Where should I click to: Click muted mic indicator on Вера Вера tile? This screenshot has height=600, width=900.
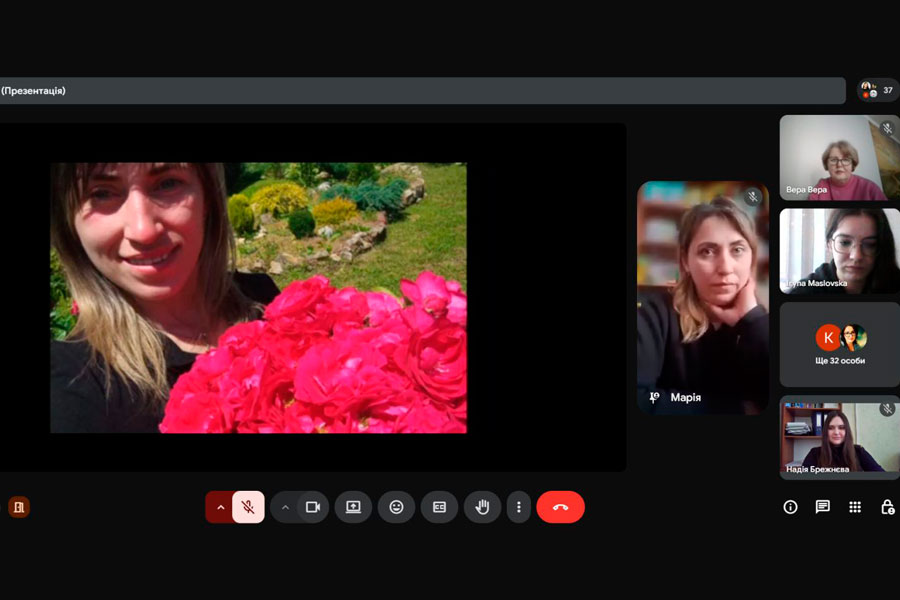(887, 129)
